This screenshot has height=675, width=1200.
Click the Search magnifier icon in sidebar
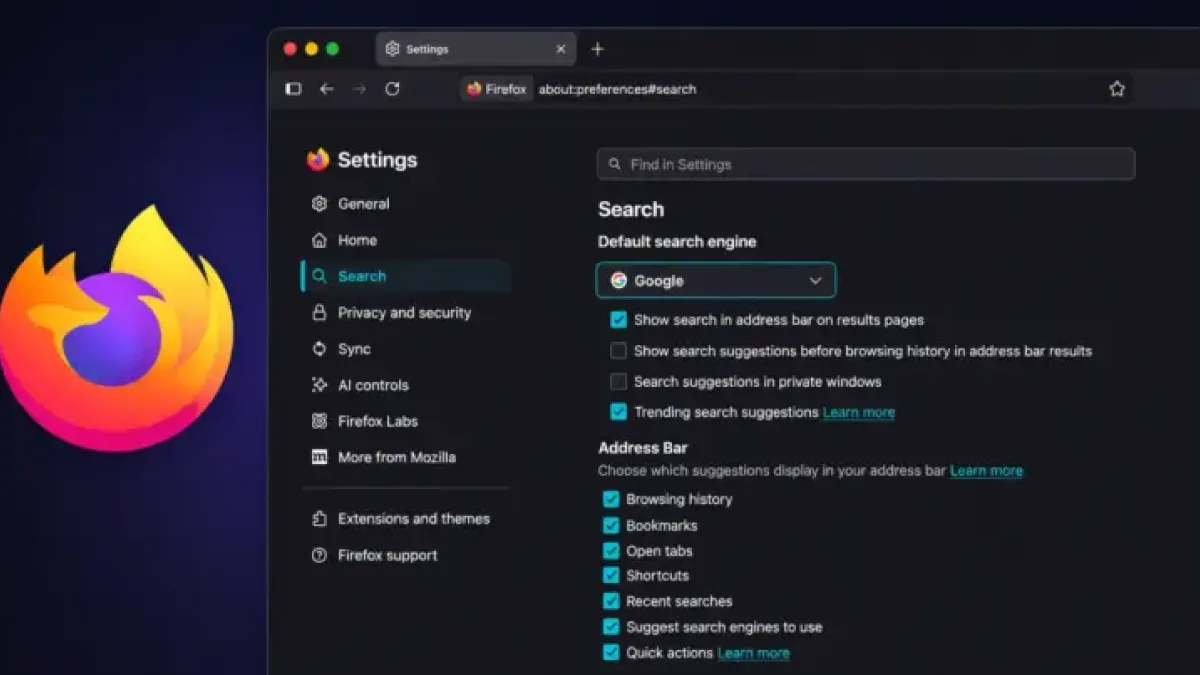tap(319, 276)
